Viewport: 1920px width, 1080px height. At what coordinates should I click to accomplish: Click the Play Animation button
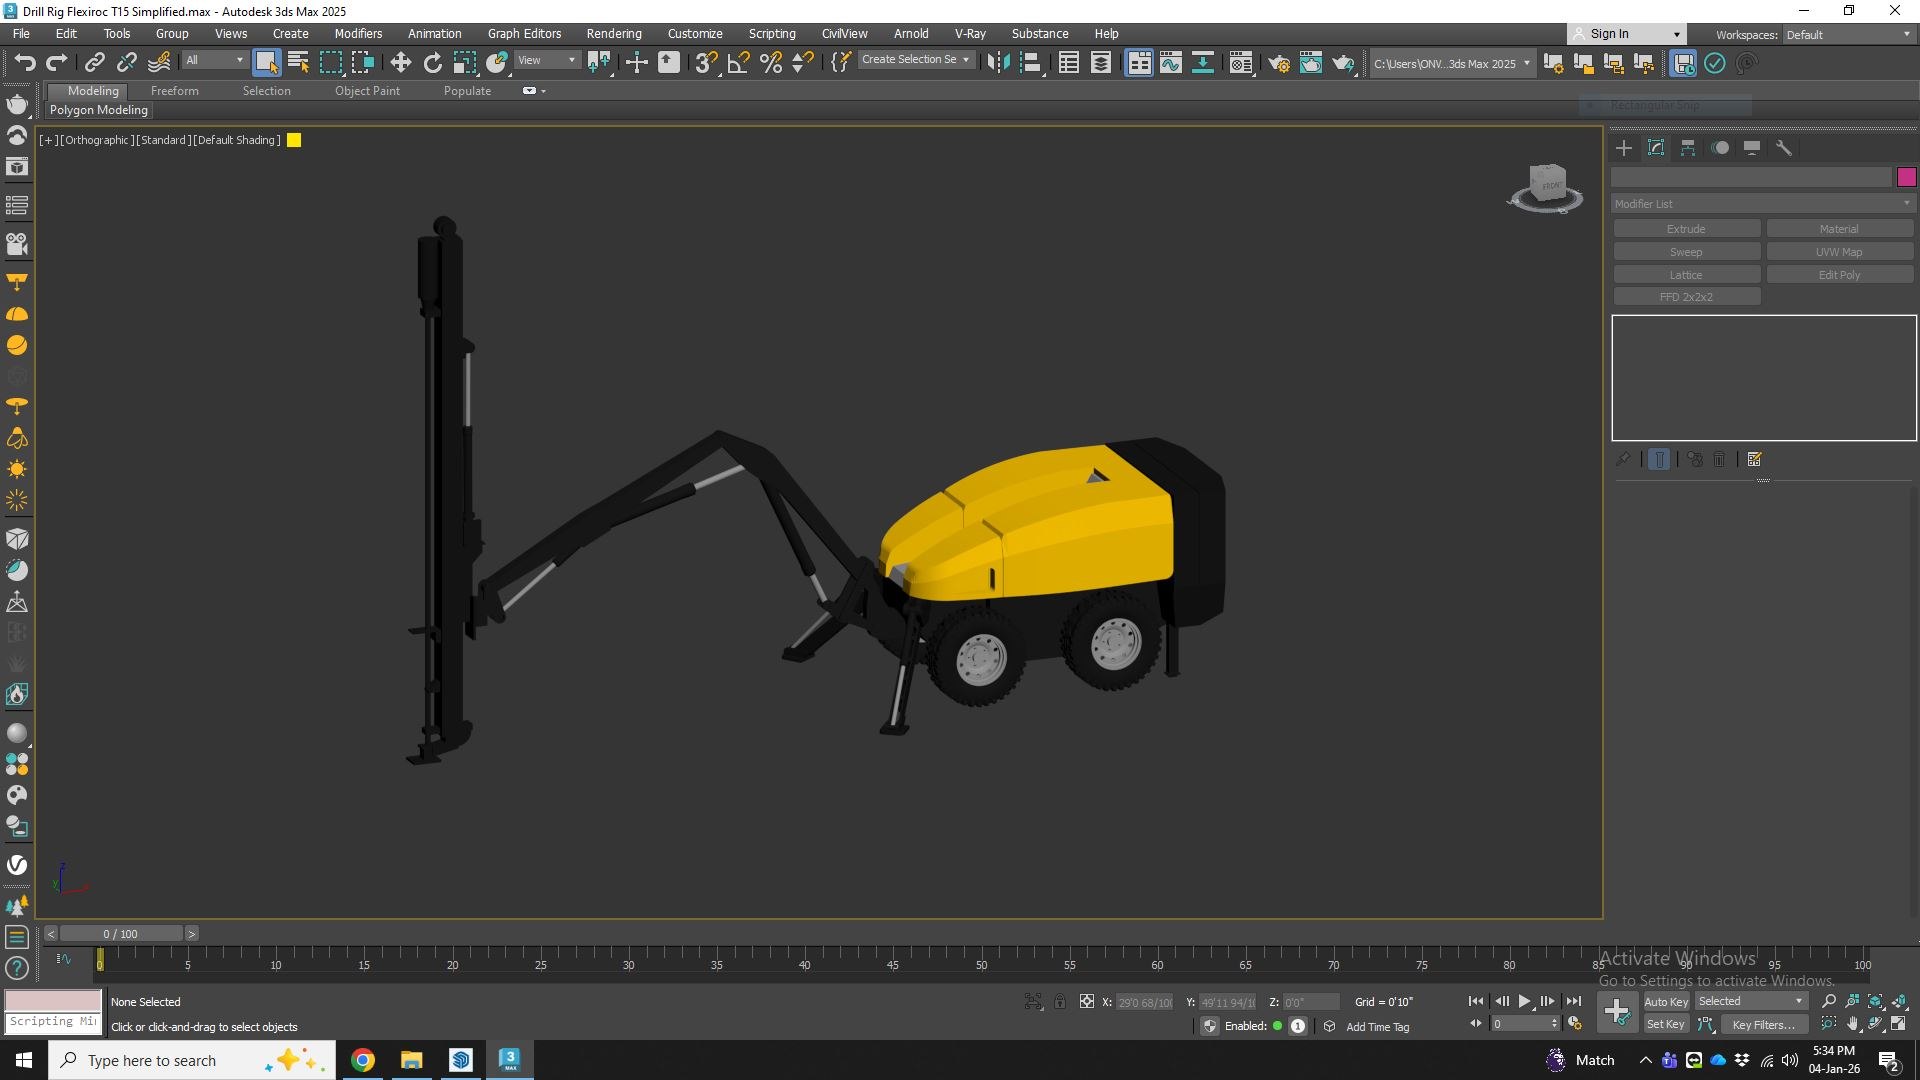click(1524, 1001)
